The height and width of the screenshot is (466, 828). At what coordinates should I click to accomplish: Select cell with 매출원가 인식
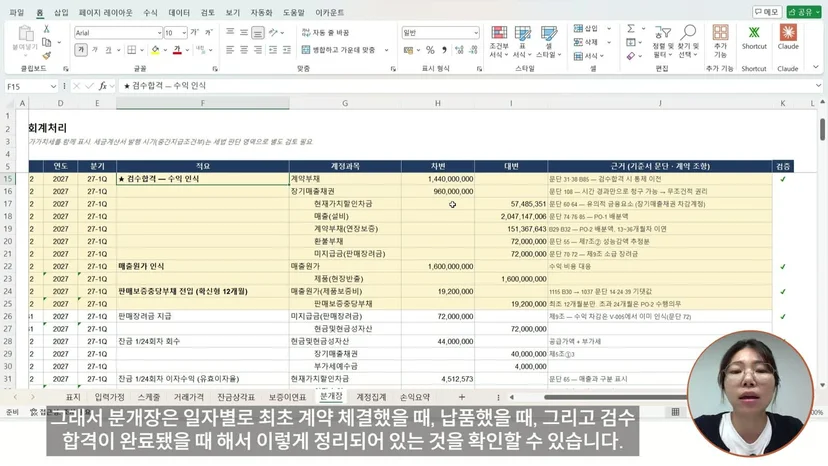click(202, 266)
